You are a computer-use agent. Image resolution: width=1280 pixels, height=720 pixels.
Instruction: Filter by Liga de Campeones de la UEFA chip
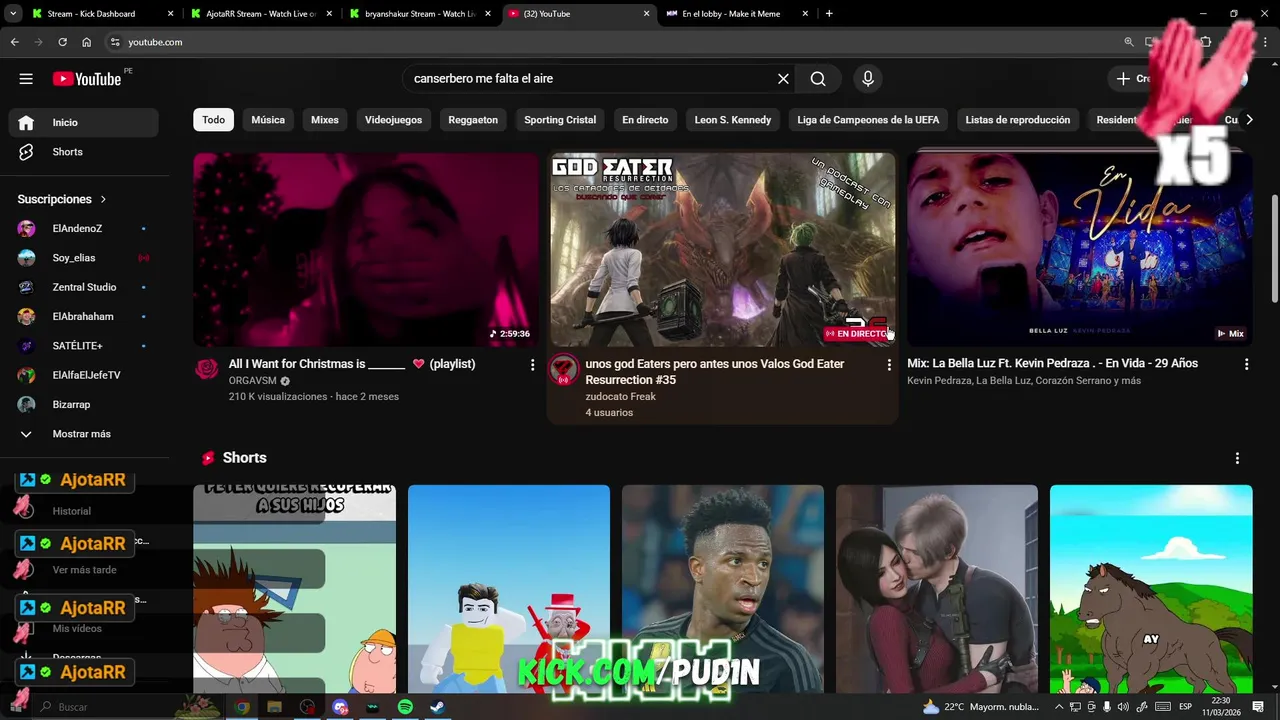click(x=868, y=120)
